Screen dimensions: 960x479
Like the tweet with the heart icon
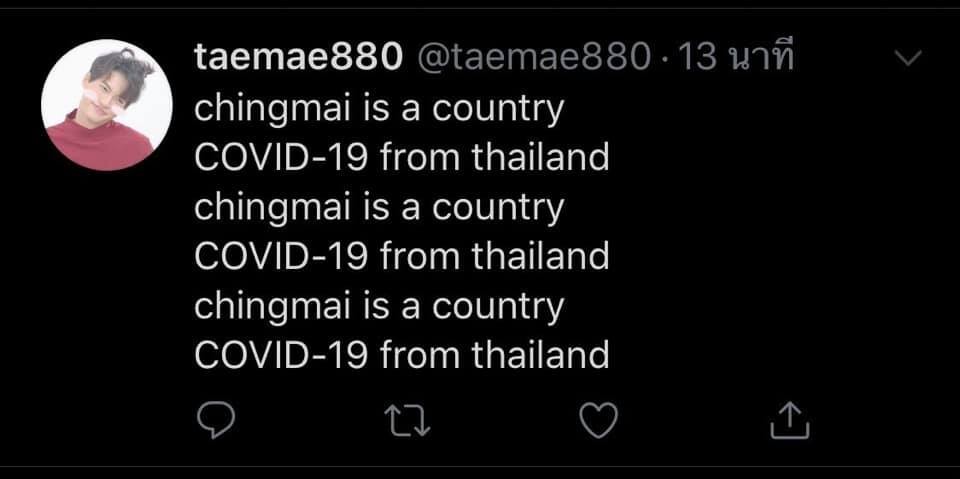click(598, 422)
